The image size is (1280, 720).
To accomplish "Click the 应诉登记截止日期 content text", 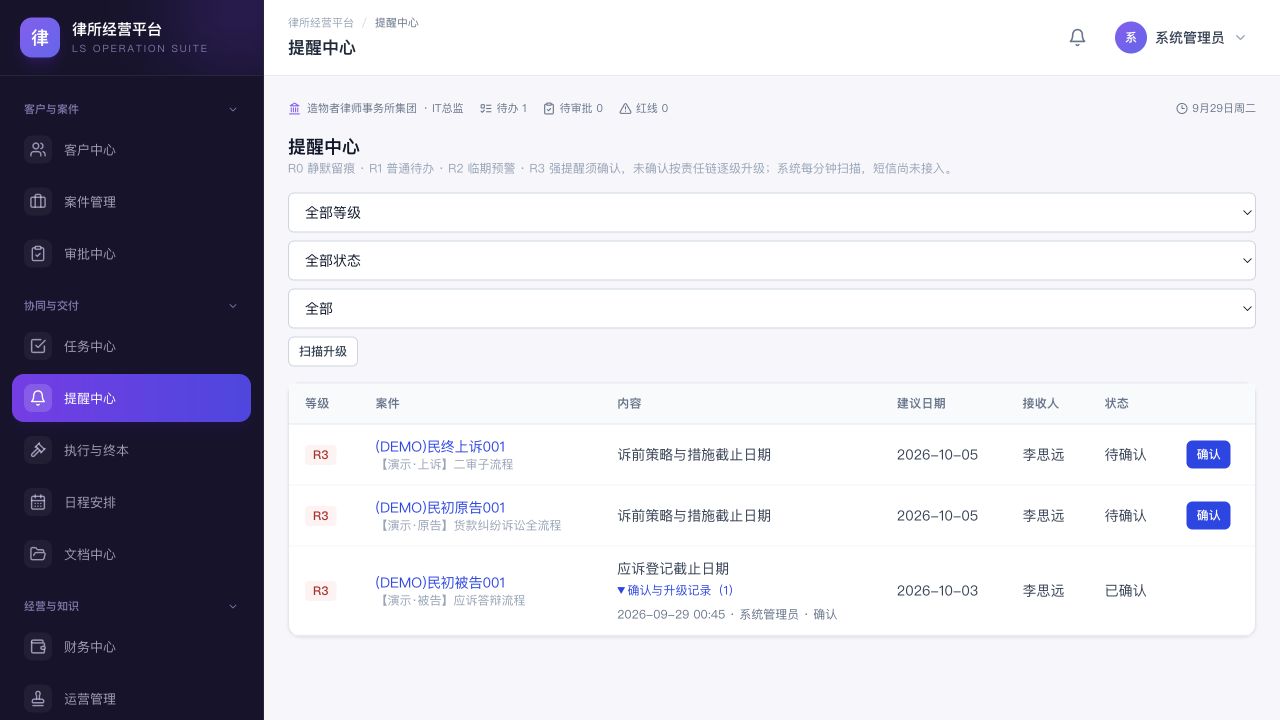I will [673, 569].
